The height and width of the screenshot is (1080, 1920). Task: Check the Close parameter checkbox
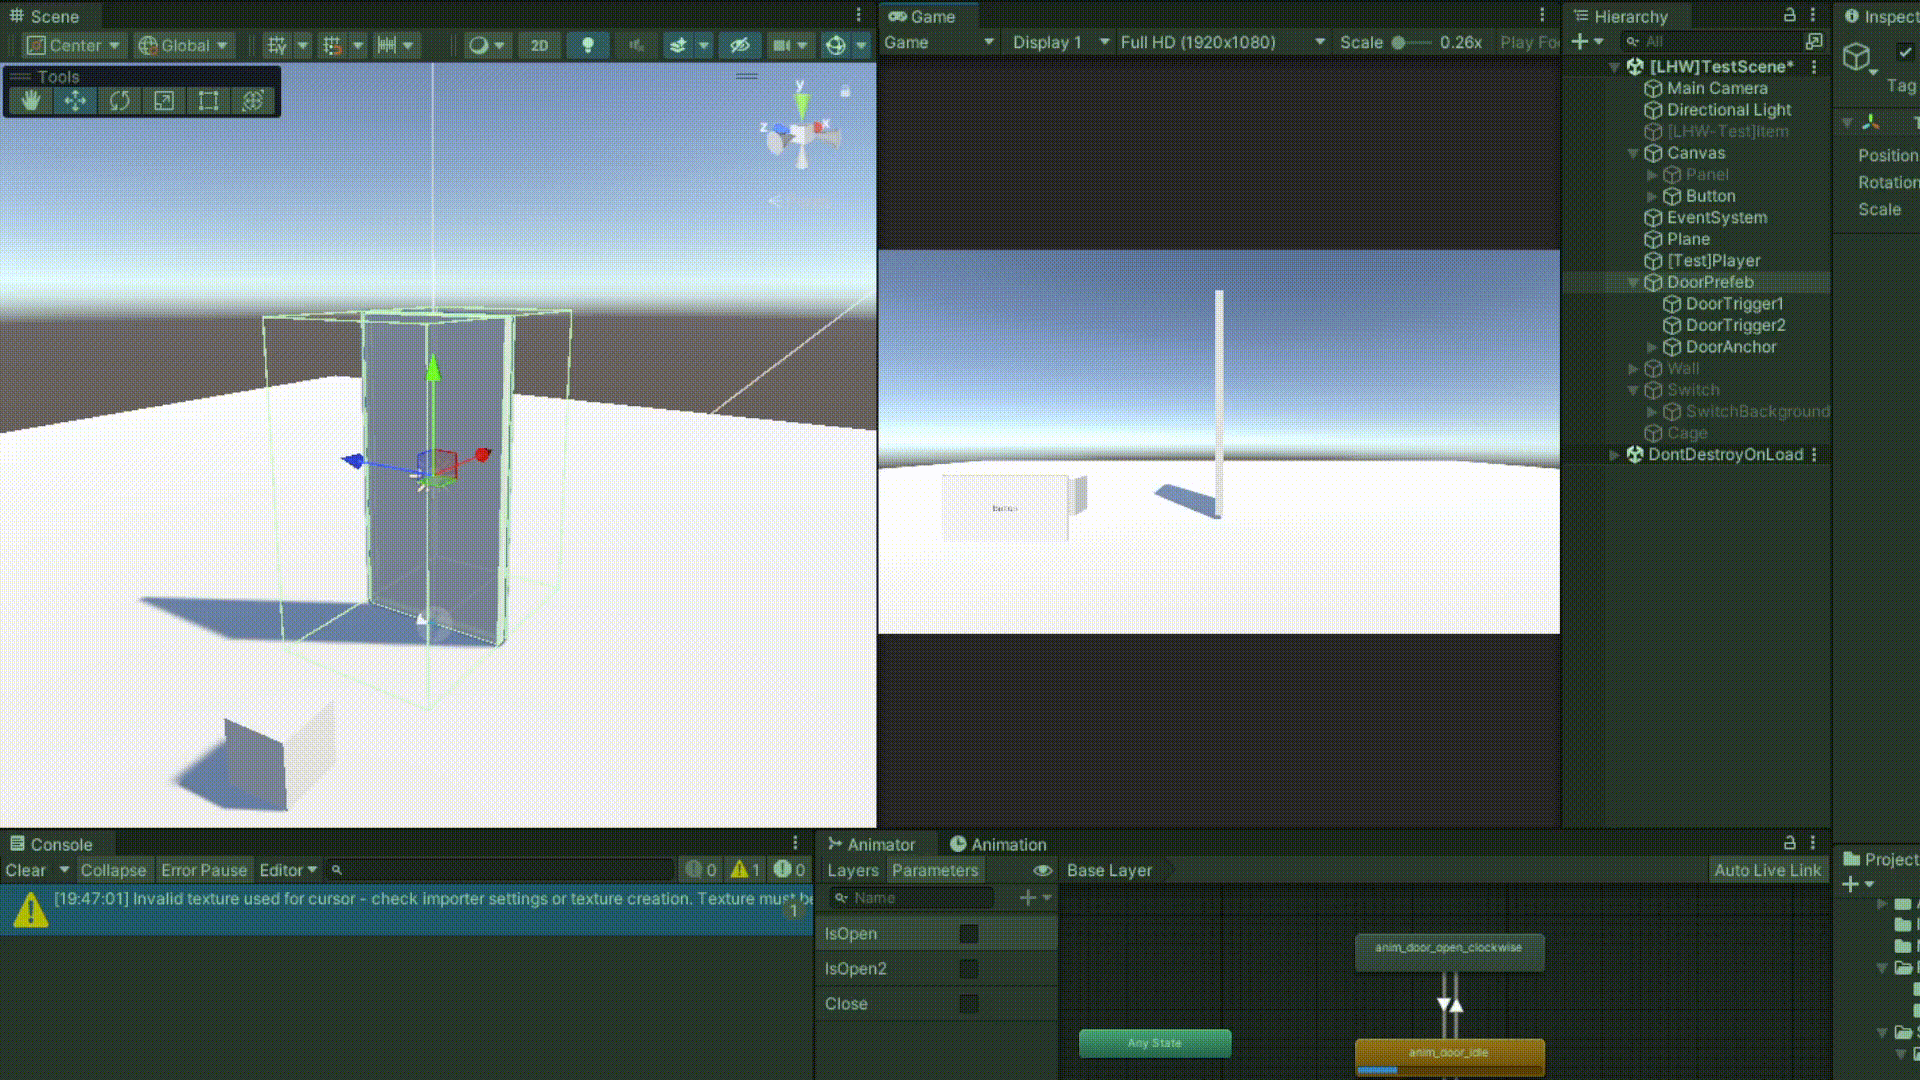pos(968,1003)
